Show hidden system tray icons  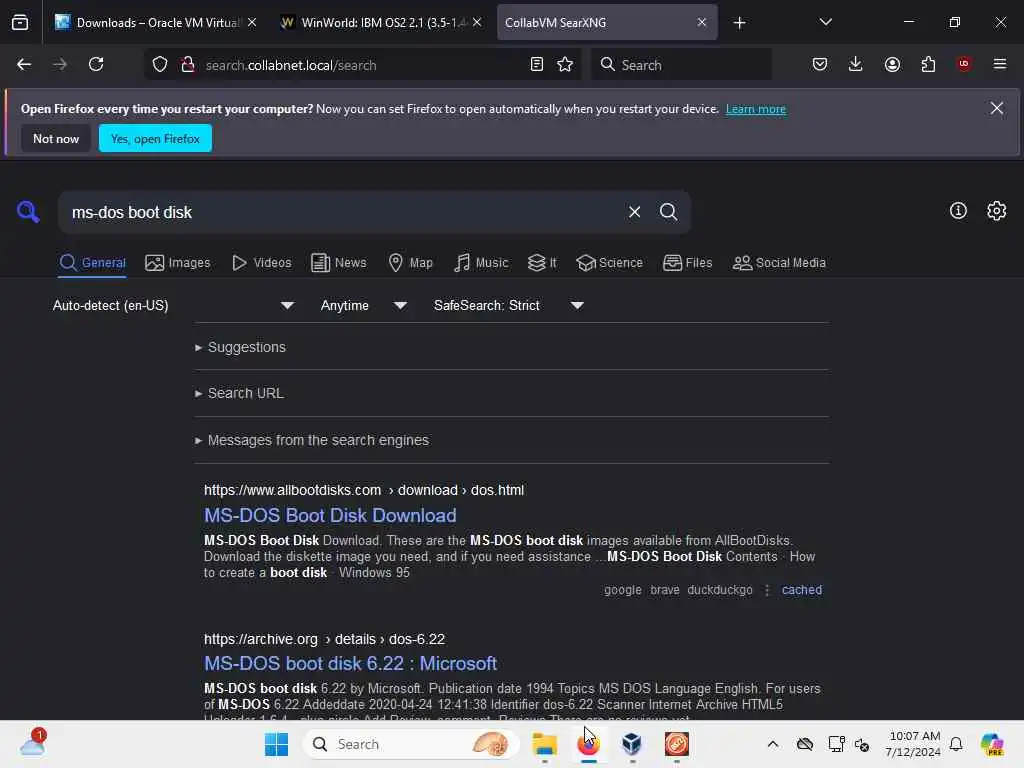(x=773, y=744)
